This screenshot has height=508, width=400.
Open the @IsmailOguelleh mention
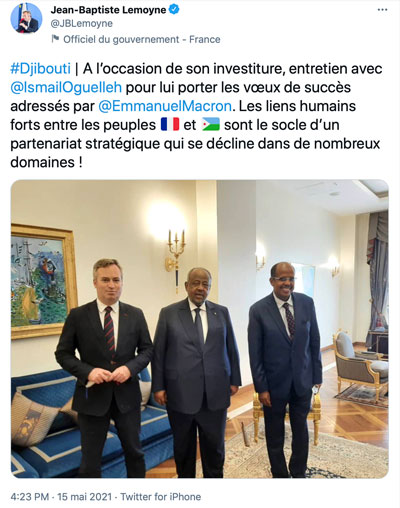tap(66, 87)
